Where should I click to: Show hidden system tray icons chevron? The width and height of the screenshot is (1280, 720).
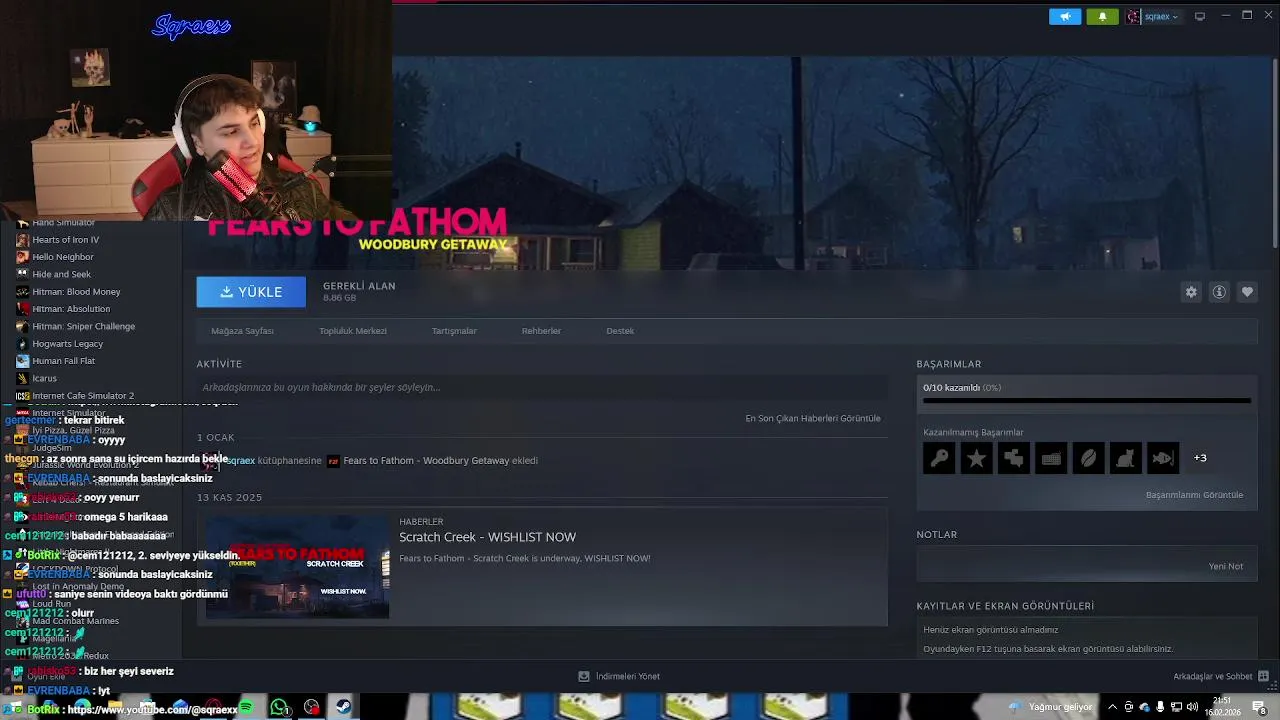pos(1112,707)
